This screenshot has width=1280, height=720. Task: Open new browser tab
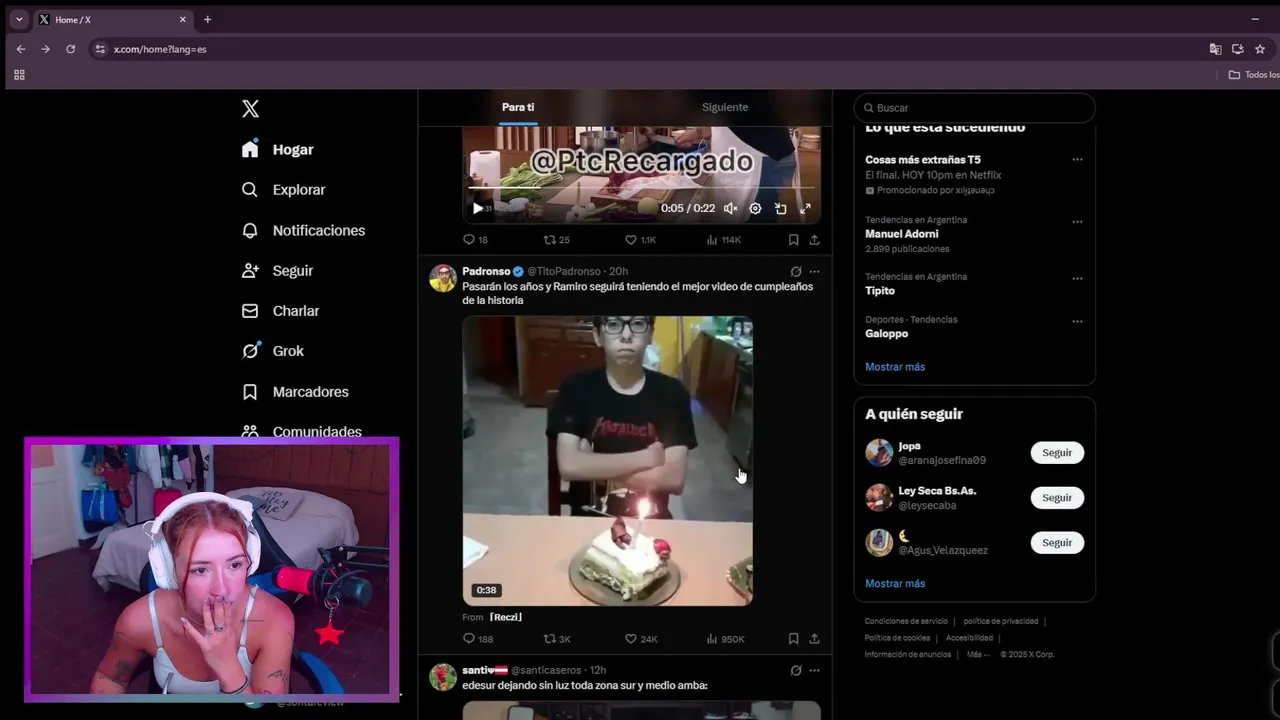click(x=207, y=19)
